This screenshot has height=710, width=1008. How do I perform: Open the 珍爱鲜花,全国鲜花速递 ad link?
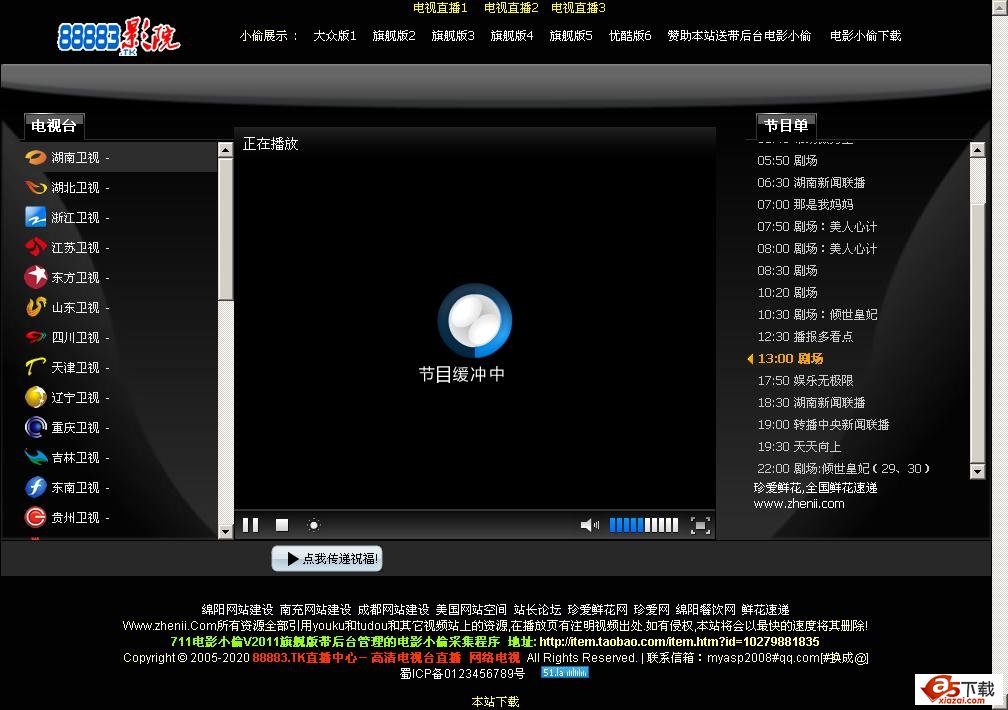[815, 487]
